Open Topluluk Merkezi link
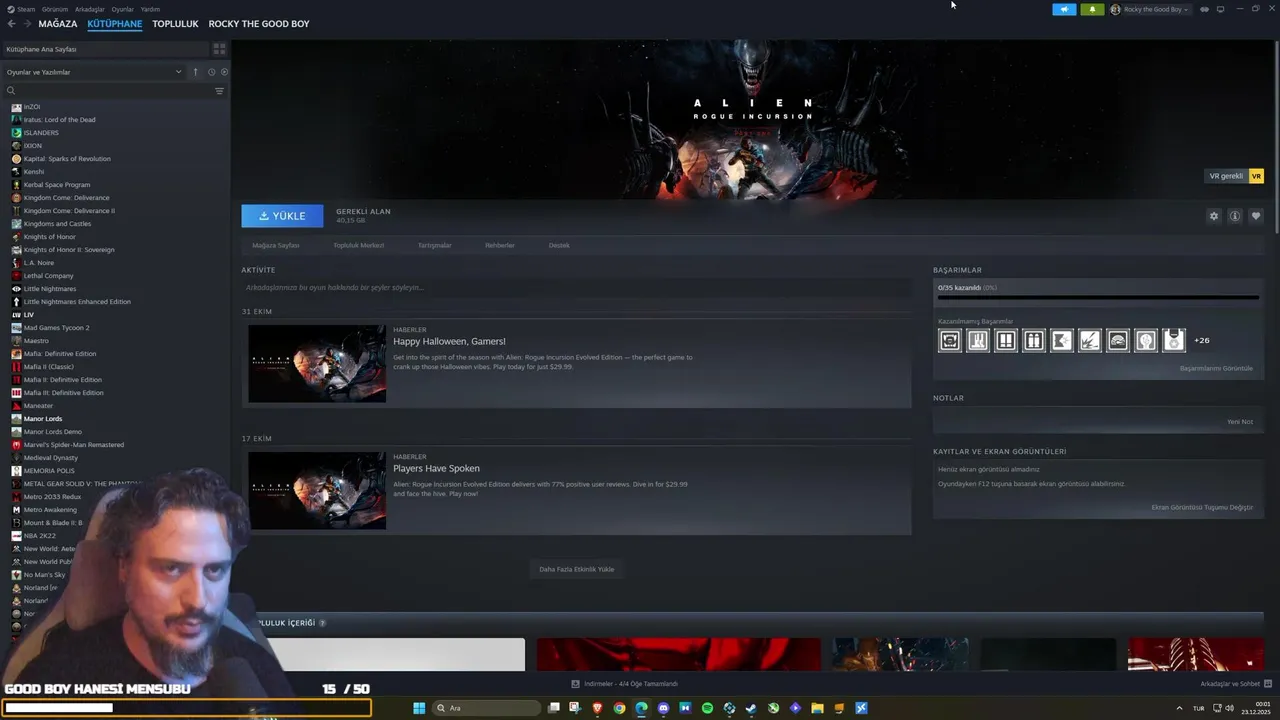1280x720 pixels. (x=358, y=245)
